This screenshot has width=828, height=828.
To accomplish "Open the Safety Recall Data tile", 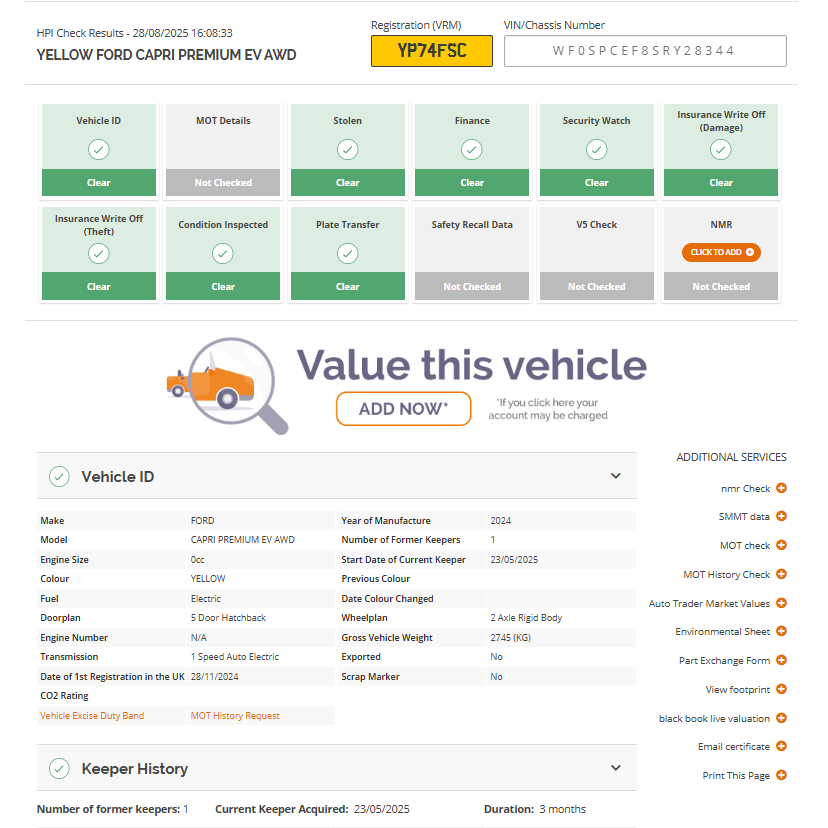I will (x=472, y=253).
